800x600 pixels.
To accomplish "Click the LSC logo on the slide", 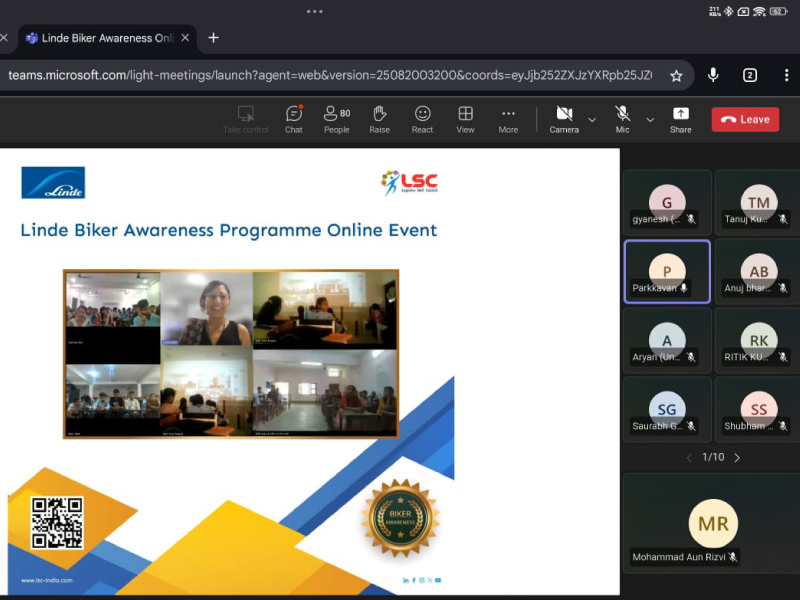I will [410, 183].
